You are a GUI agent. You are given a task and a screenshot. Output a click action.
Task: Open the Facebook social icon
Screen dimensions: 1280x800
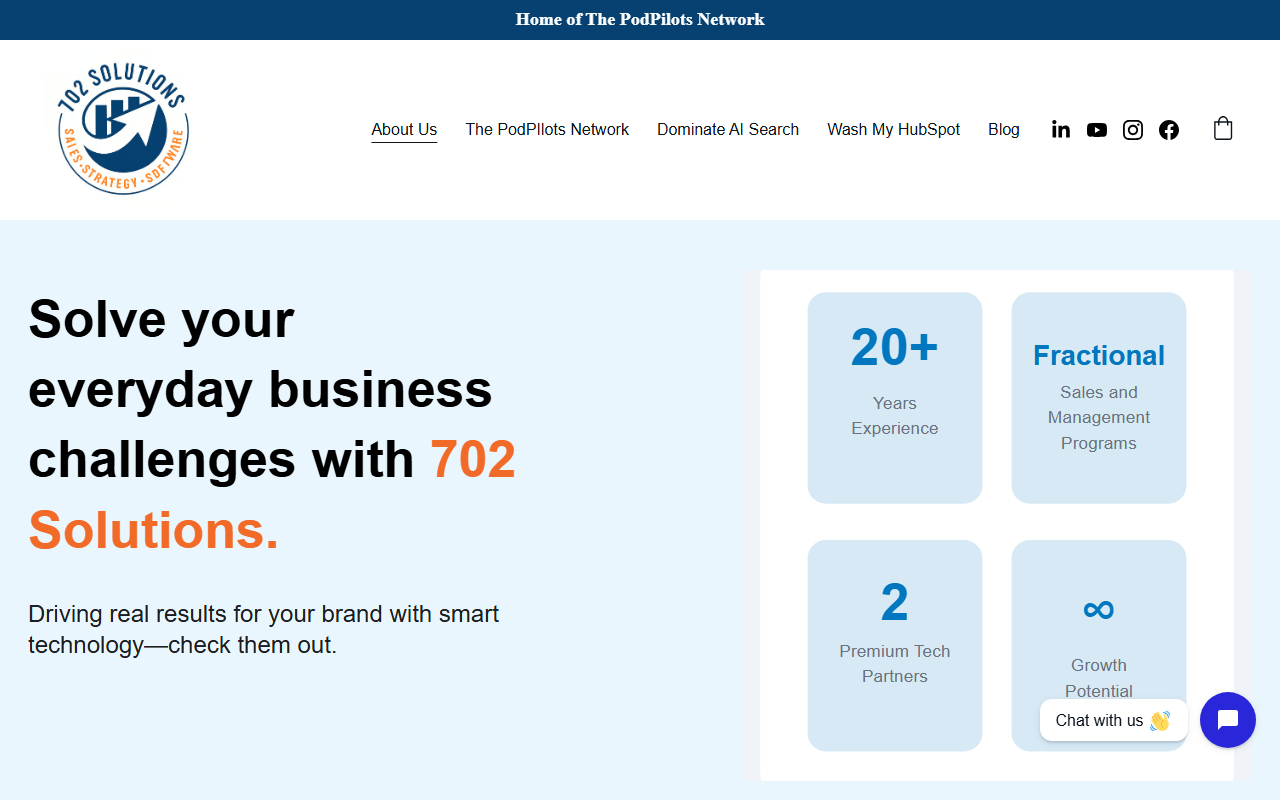click(x=1169, y=130)
